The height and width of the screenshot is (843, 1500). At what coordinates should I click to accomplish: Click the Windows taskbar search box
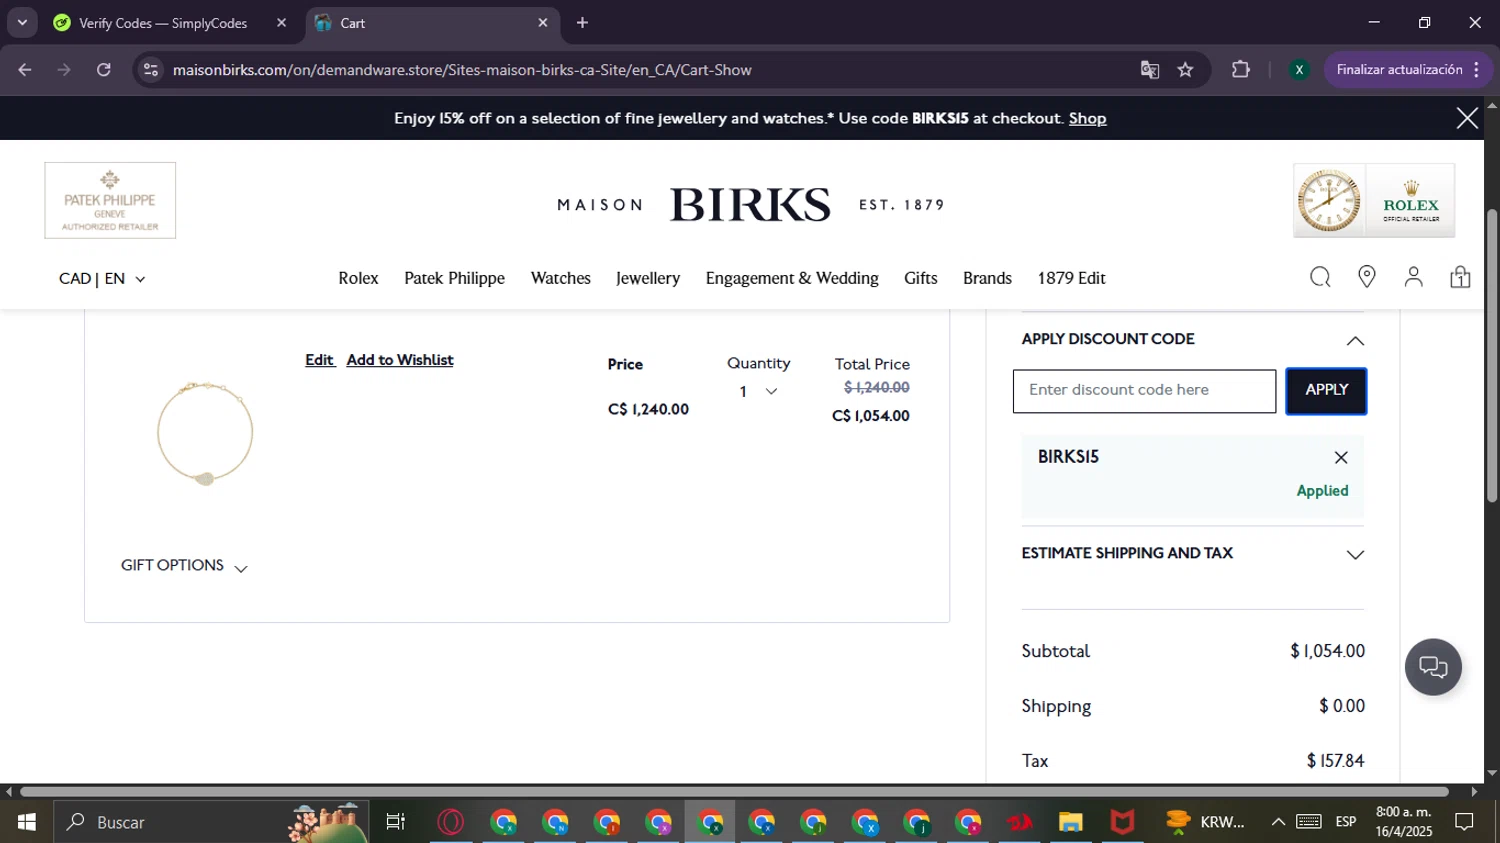(210, 822)
